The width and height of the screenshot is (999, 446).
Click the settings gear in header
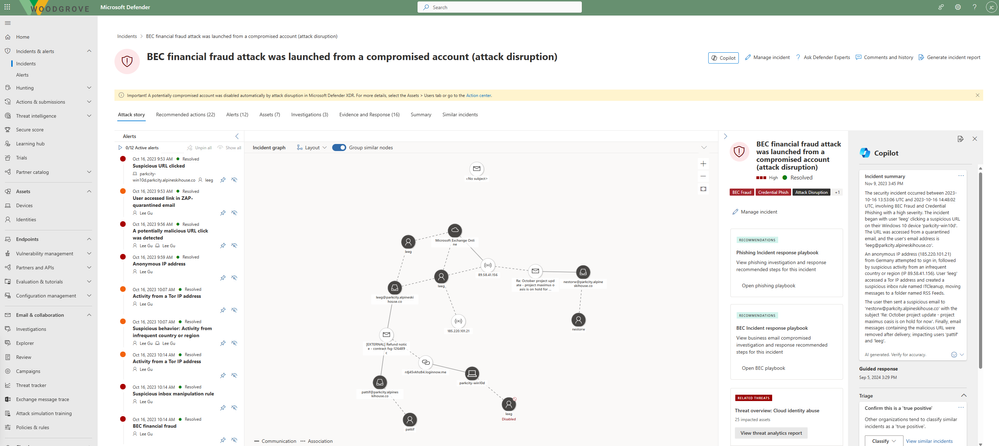click(x=958, y=7)
